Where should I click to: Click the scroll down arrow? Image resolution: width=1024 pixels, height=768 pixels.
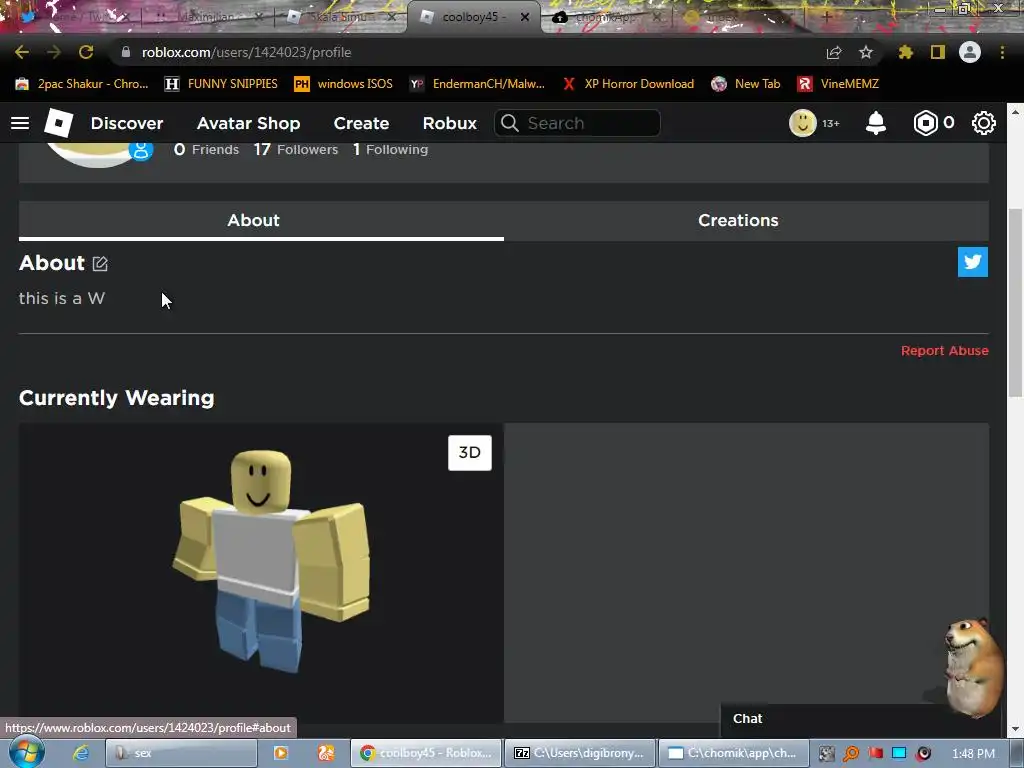click(1015, 729)
